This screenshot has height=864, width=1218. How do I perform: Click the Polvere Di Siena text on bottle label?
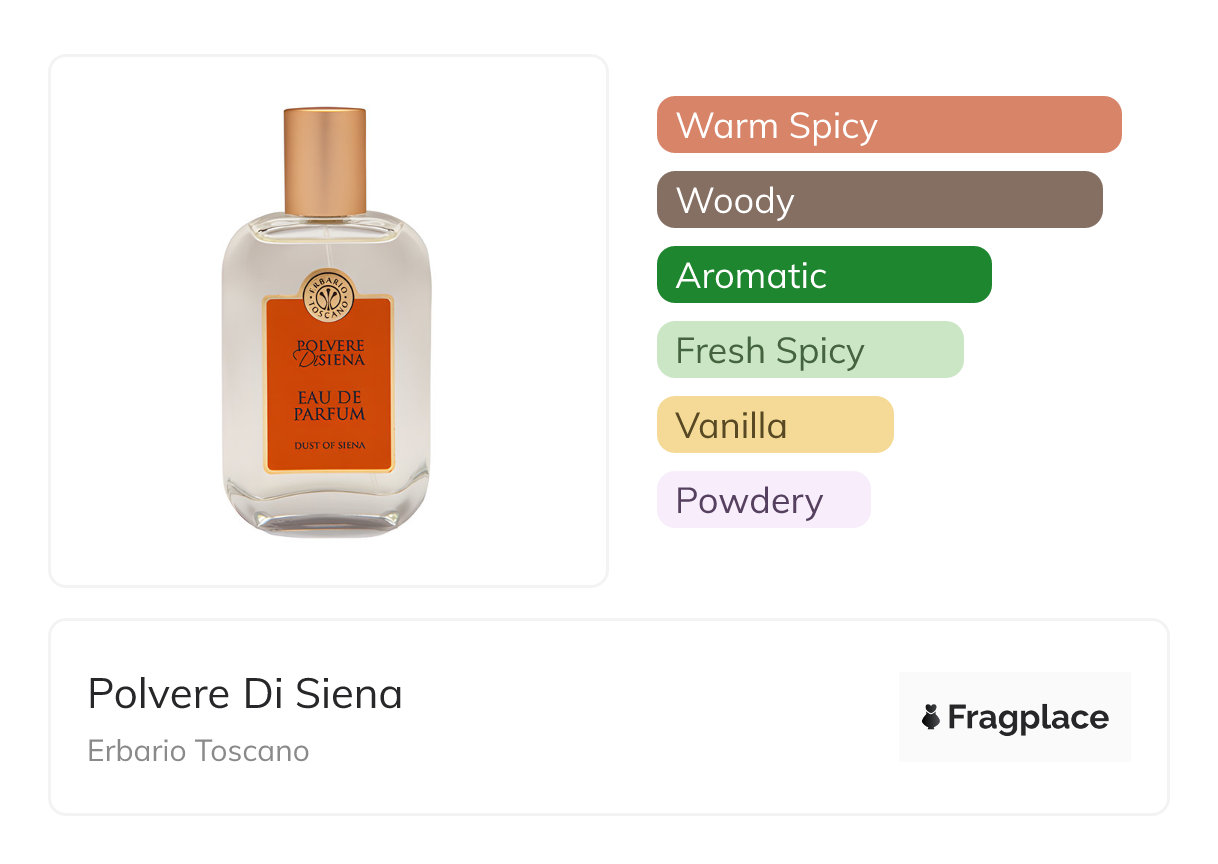[329, 353]
